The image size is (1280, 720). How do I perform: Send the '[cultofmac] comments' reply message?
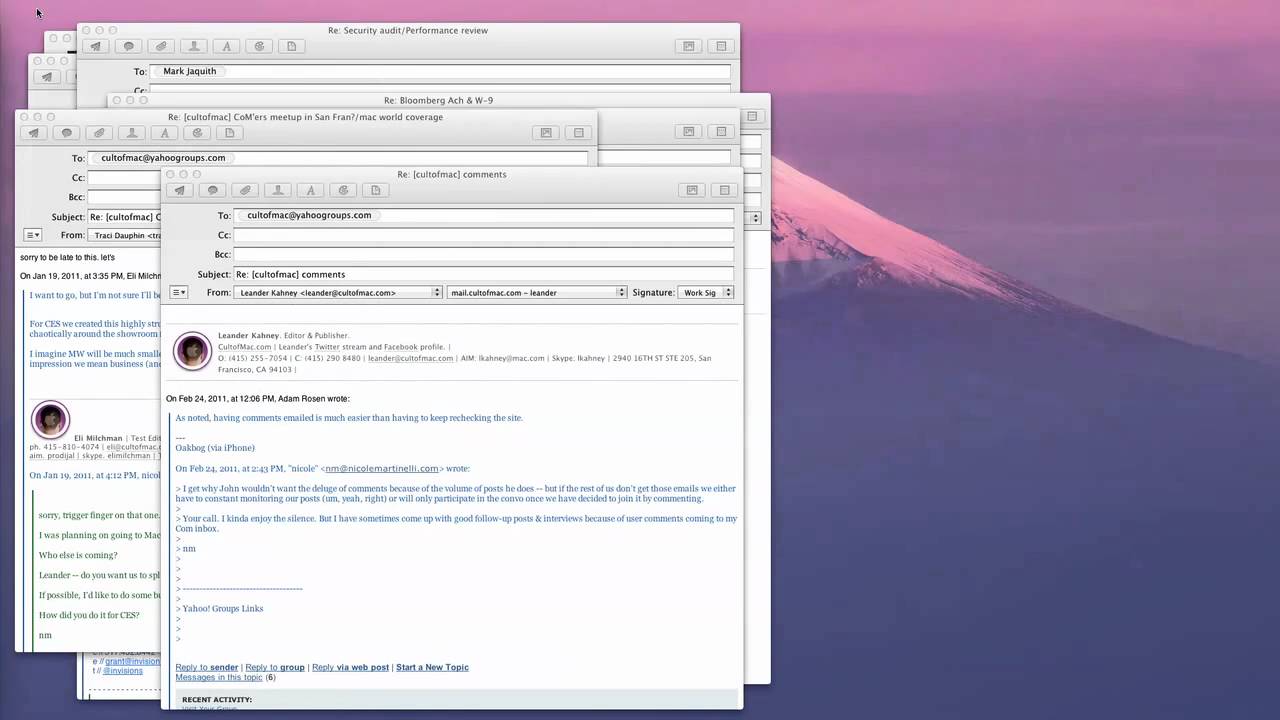click(180, 190)
